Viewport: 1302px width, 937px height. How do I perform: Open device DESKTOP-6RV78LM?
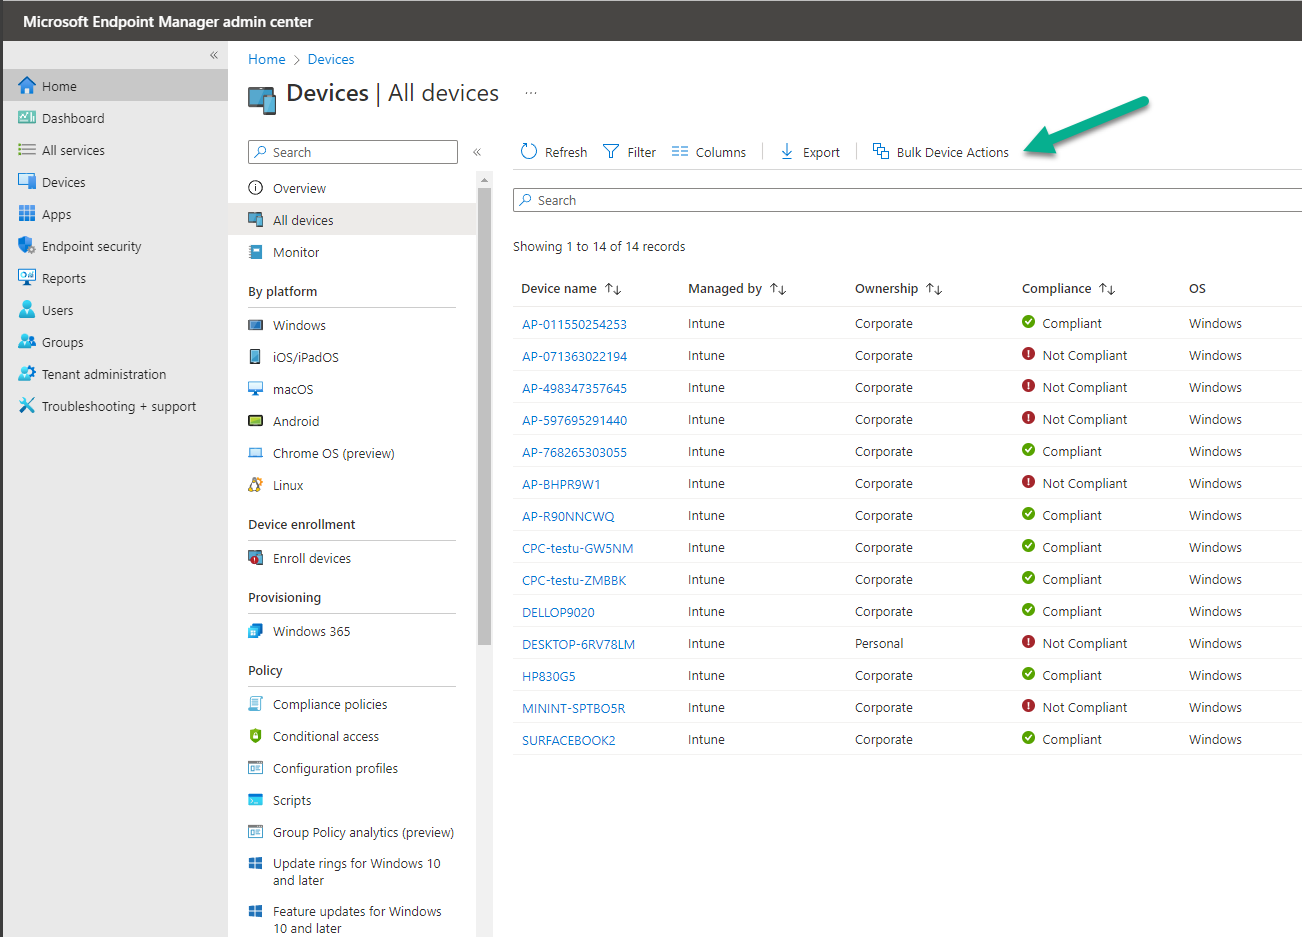click(578, 644)
